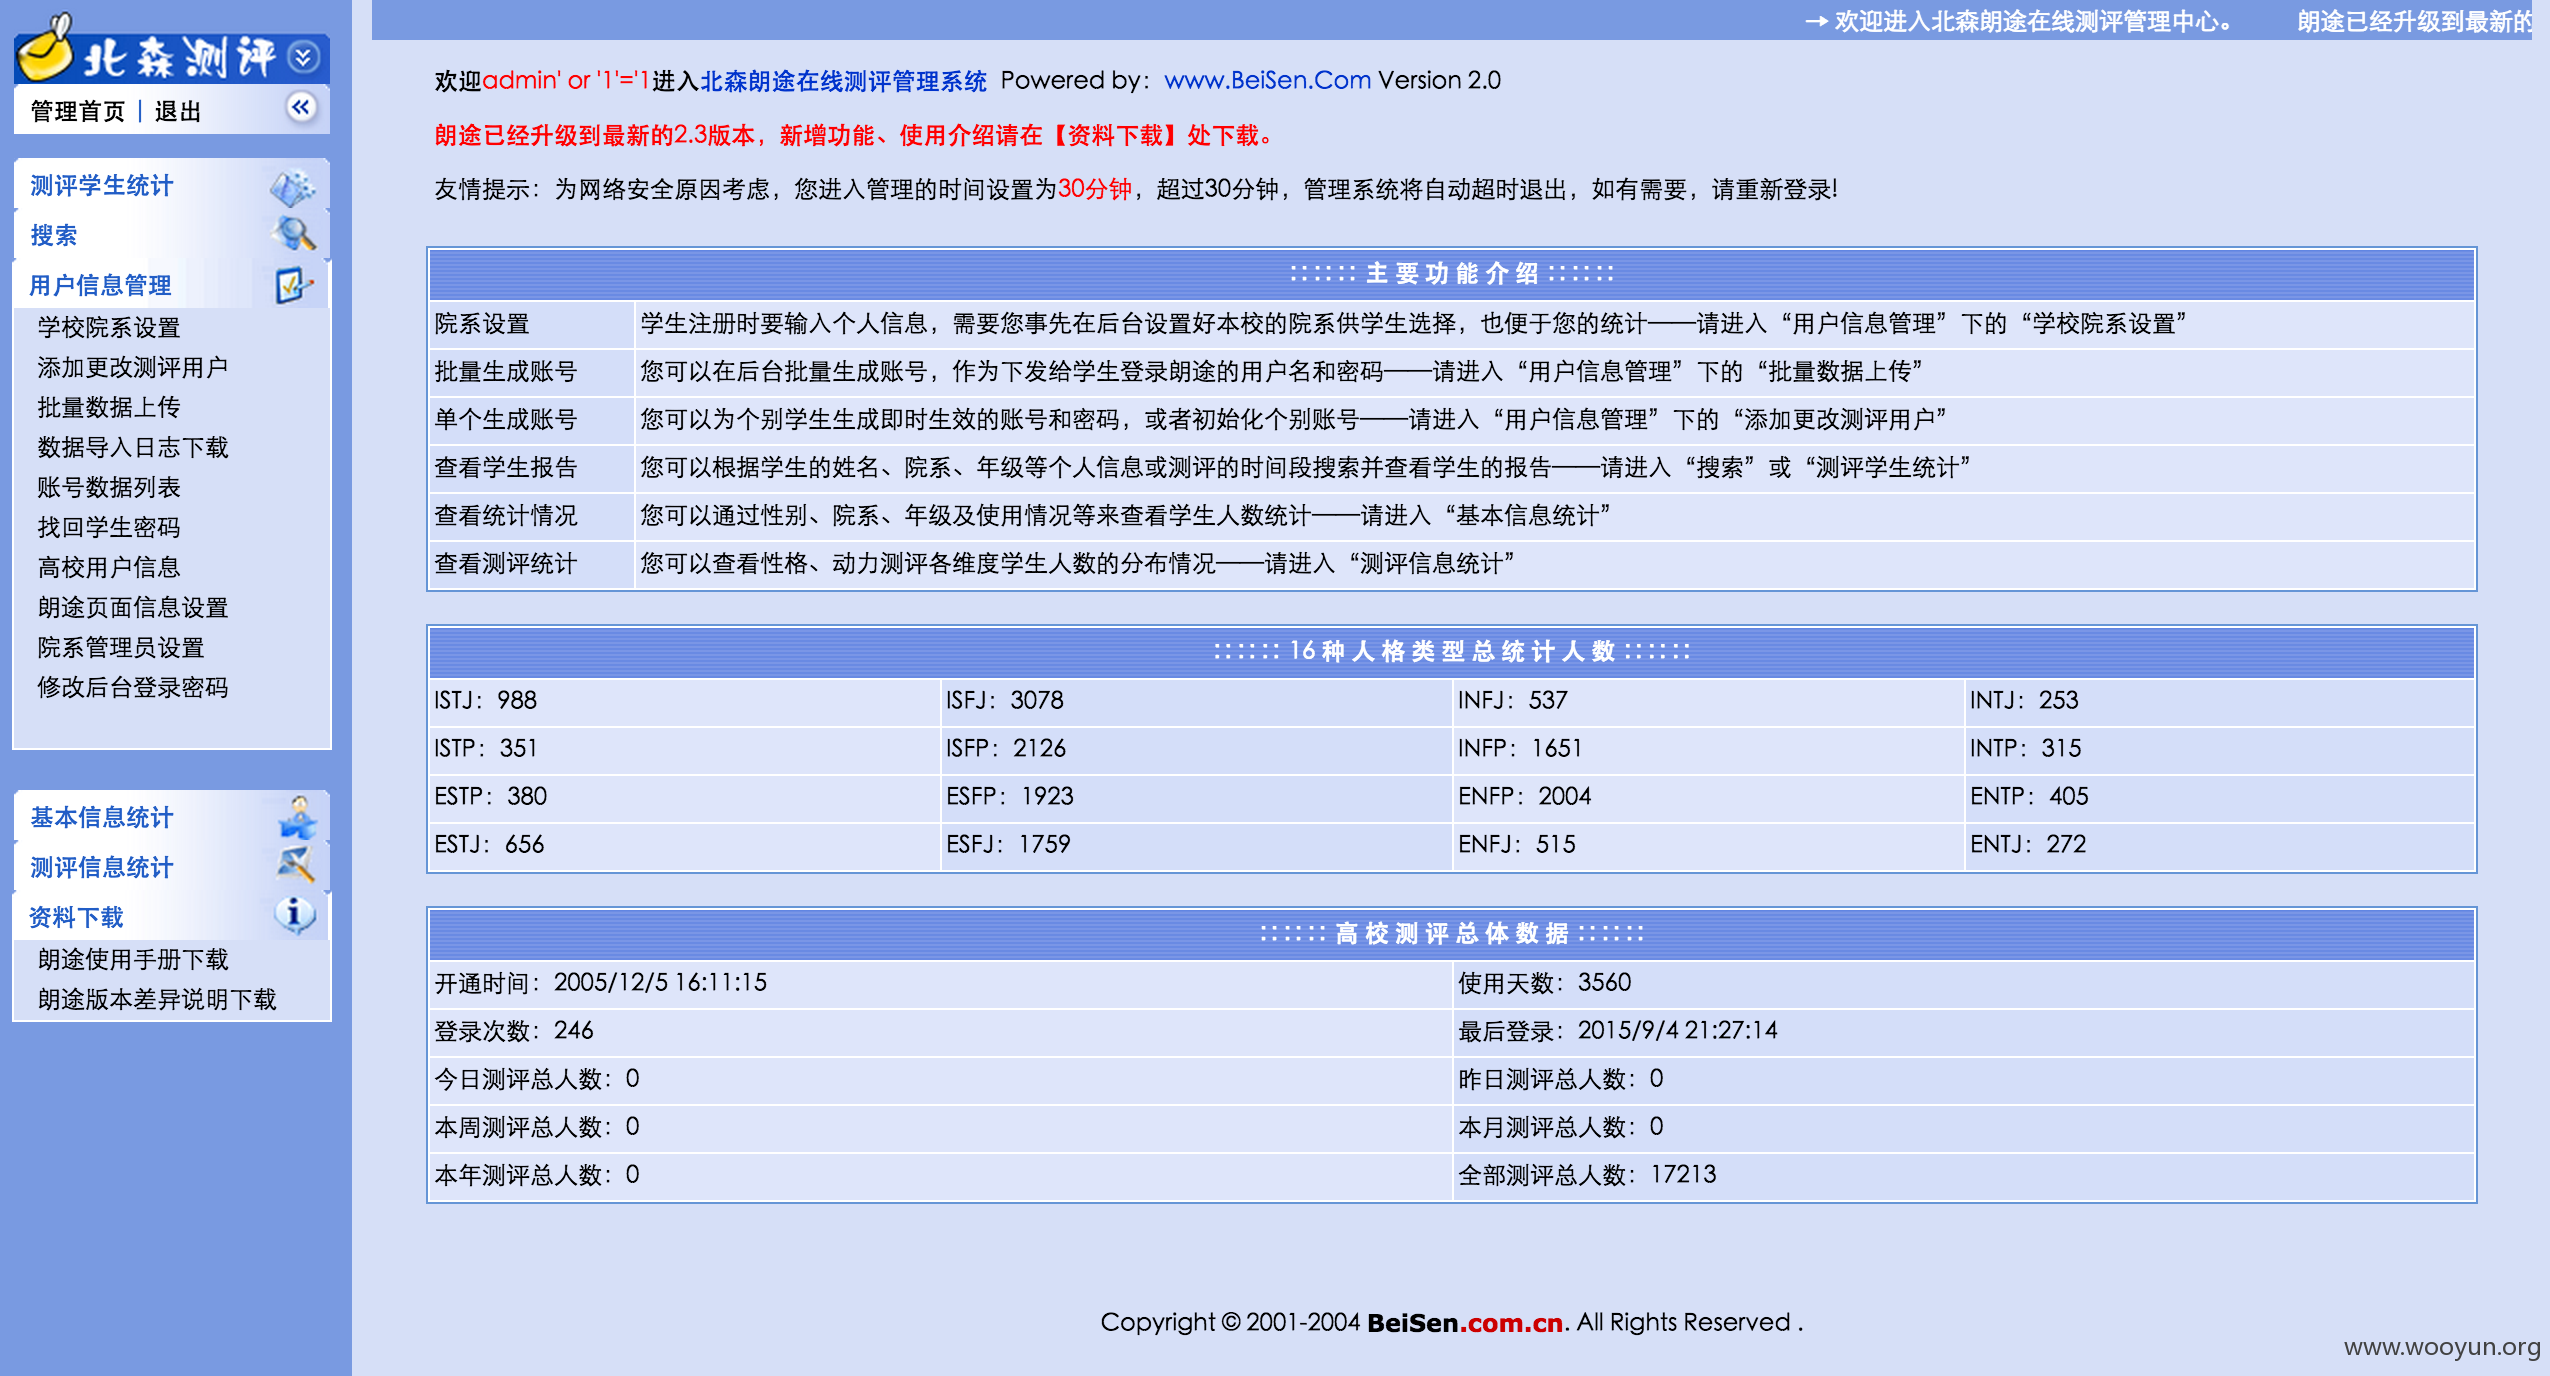Click the 查看测评统计 row label

pos(531,564)
